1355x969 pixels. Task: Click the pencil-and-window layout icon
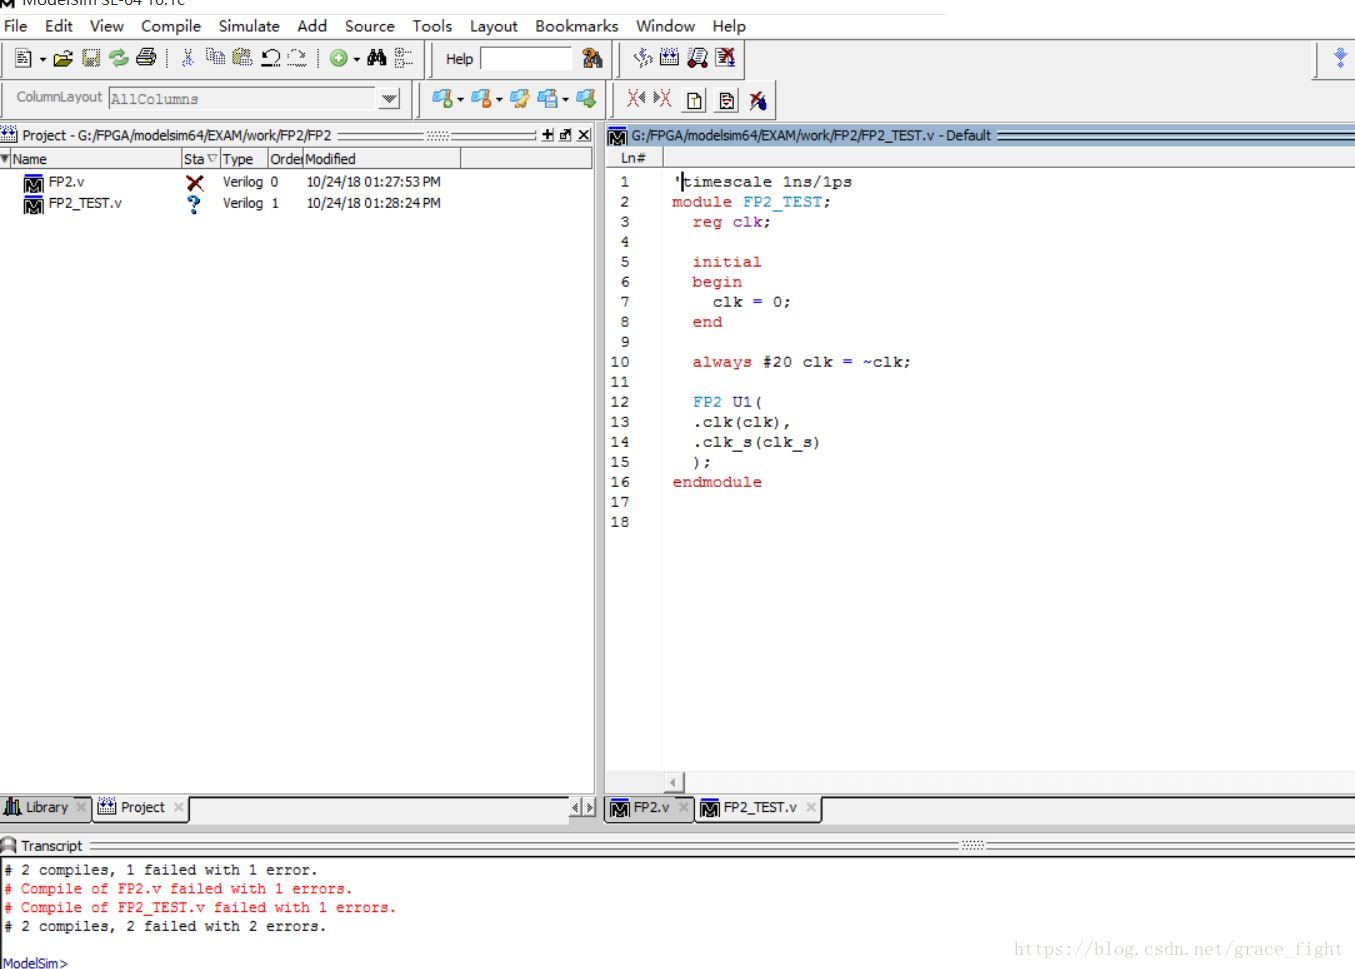(x=519, y=98)
